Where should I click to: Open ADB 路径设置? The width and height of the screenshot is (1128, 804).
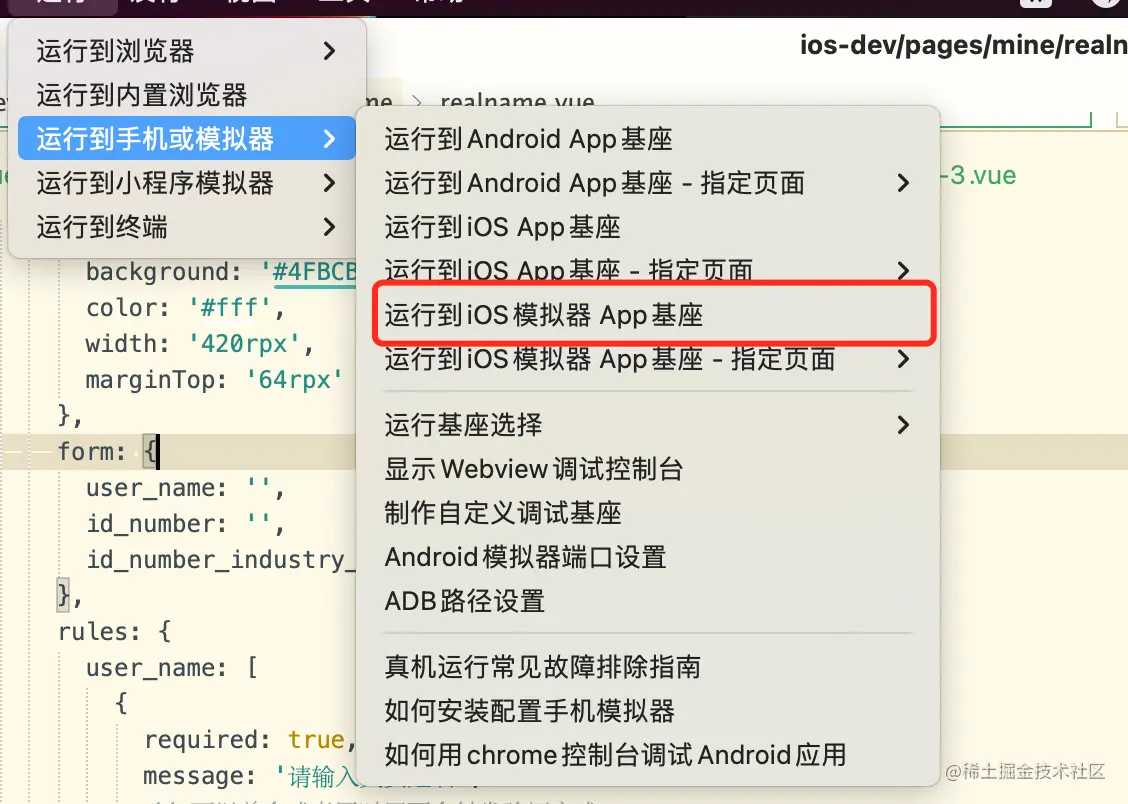(648, 600)
